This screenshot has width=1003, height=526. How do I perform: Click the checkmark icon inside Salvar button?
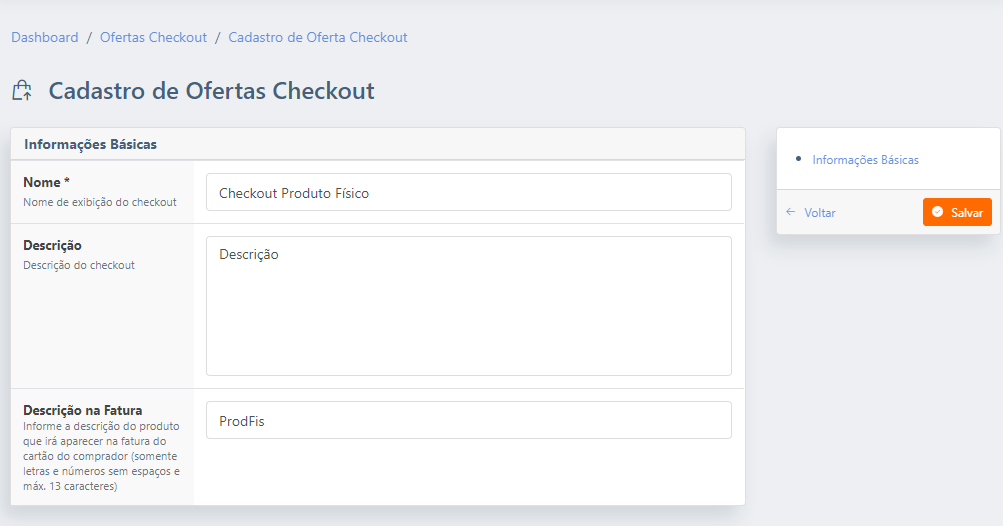click(937, 212)
